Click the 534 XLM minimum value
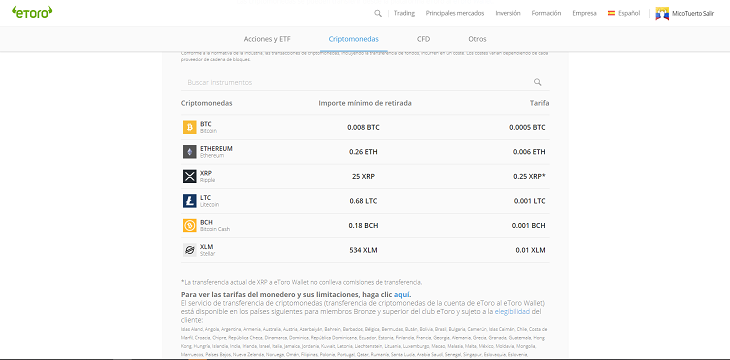Screen dimensions: 730x360 click(x=364, y=250)
